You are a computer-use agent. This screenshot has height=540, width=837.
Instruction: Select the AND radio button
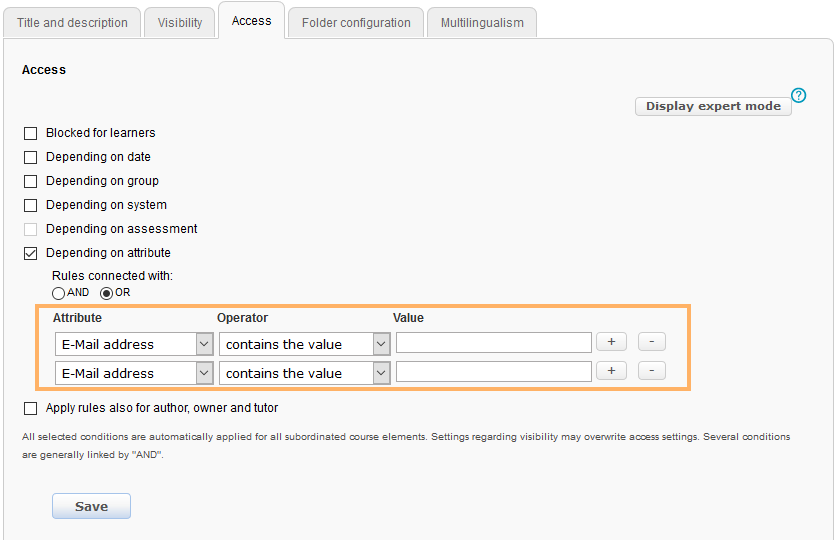(59, 293)
